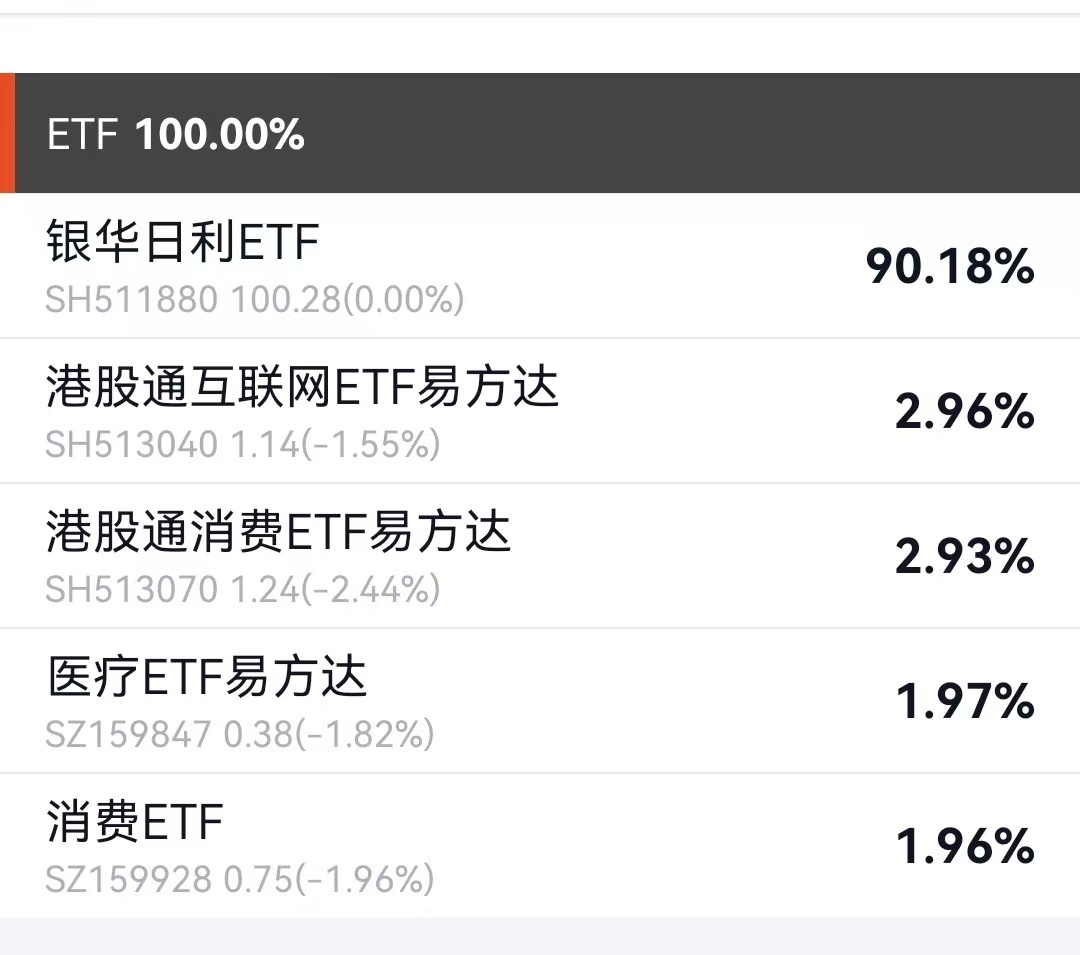Click the ETF category header label
This screenshot has width=1080, height=955.
83,134
